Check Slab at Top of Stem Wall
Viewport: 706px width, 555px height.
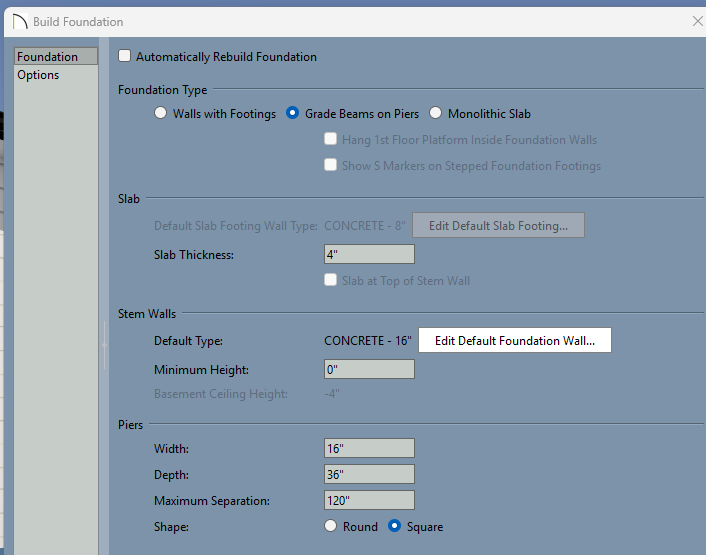331,281
